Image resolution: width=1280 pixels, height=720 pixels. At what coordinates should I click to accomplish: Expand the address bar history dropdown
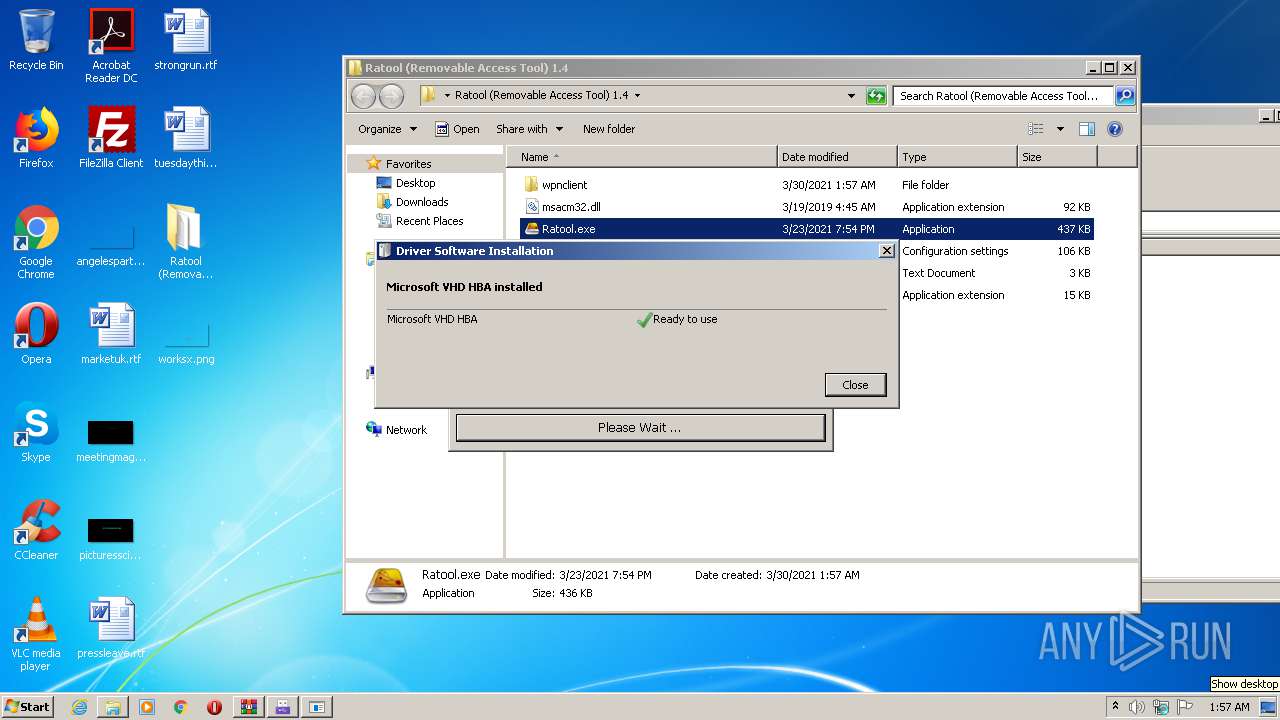click(851, 96)
